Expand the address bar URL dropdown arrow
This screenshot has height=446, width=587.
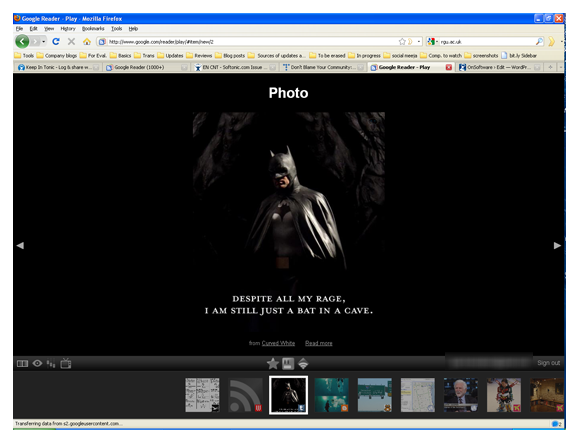click(419, 42)
